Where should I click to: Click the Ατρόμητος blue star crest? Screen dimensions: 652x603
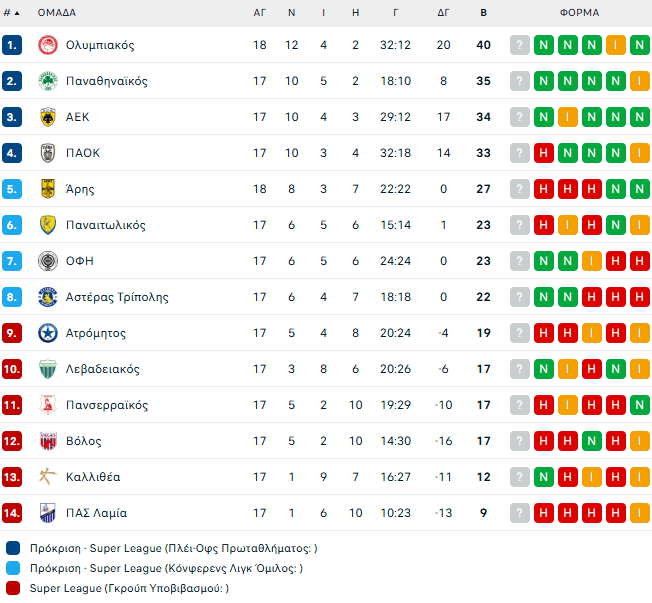[x=47, y=333]
